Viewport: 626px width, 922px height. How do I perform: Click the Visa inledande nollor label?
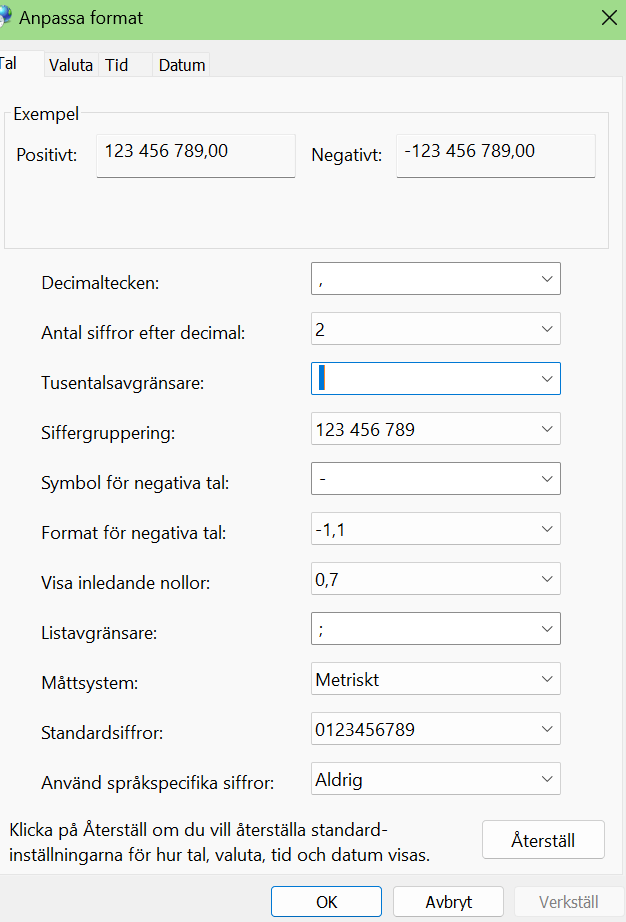[x=125, y=583]
